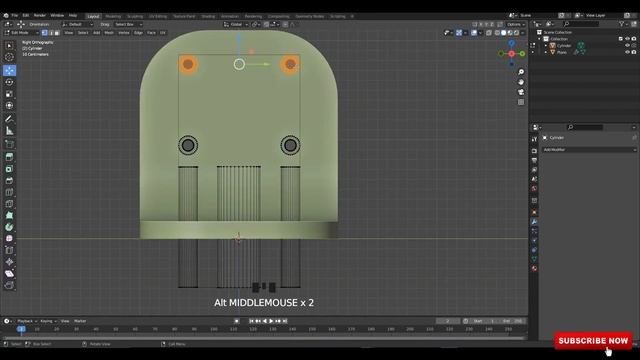Click the SUBSCRIBE NOW button
This screenshot has height=360, width=640.
coord(593,341)
